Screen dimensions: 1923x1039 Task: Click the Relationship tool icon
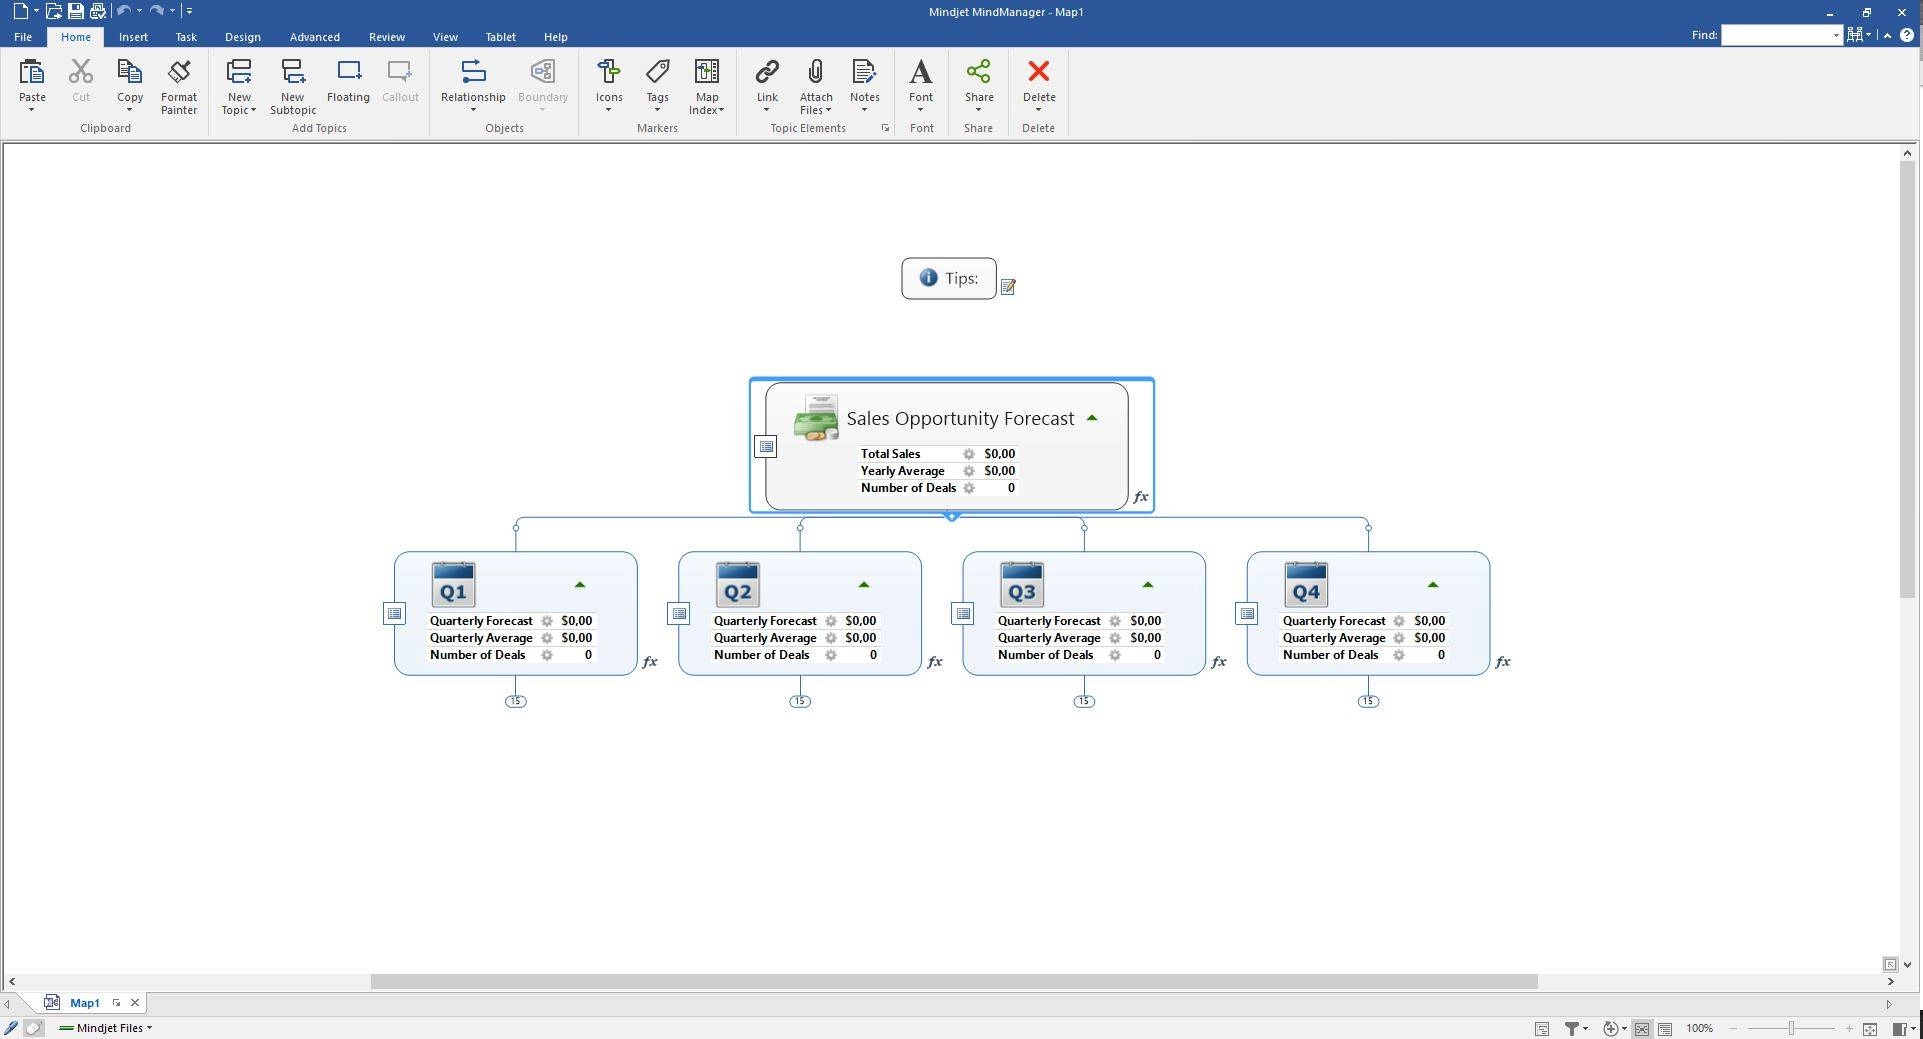tap(473, 72)
